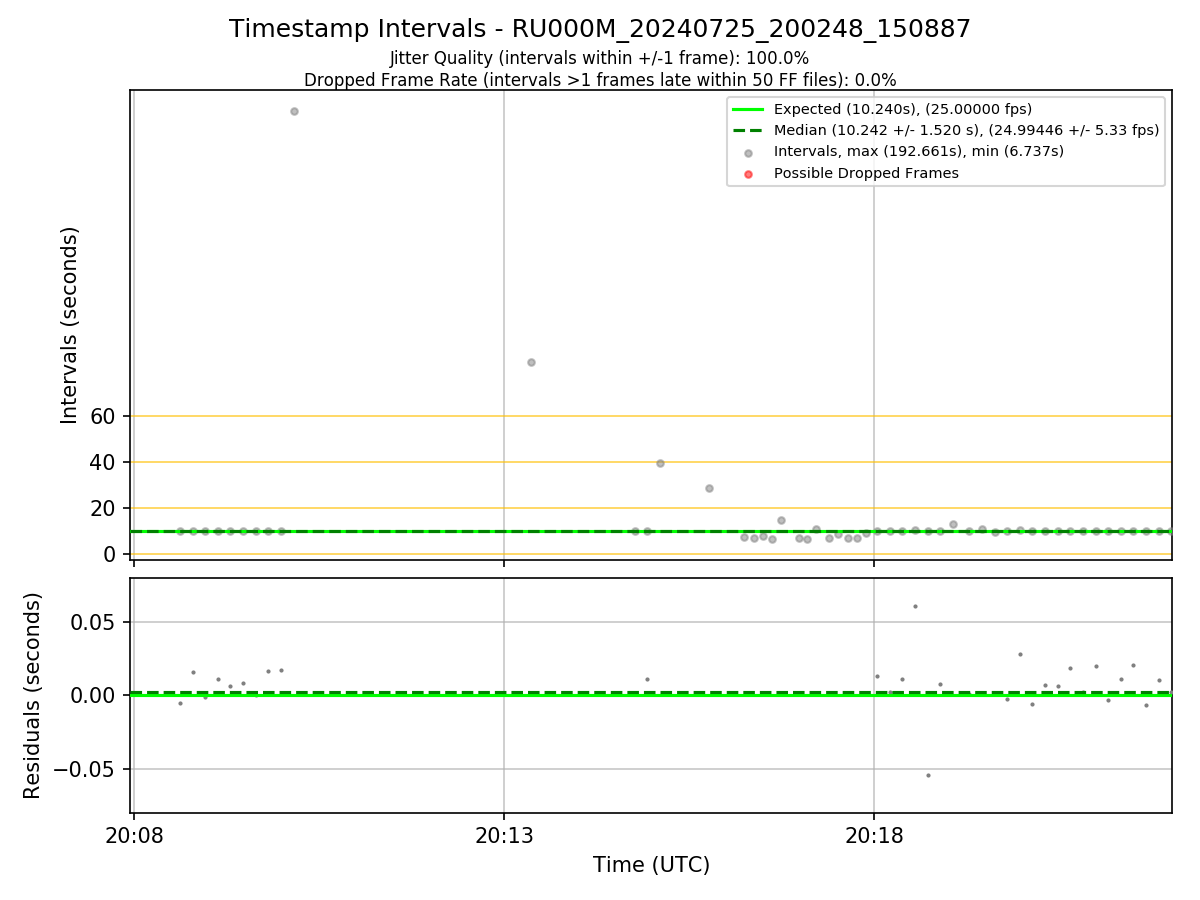Viewport: 1200px width, 900px height.
Task: Click the 'Jitter Quality' subtitle line
Action: pos(600,59)
